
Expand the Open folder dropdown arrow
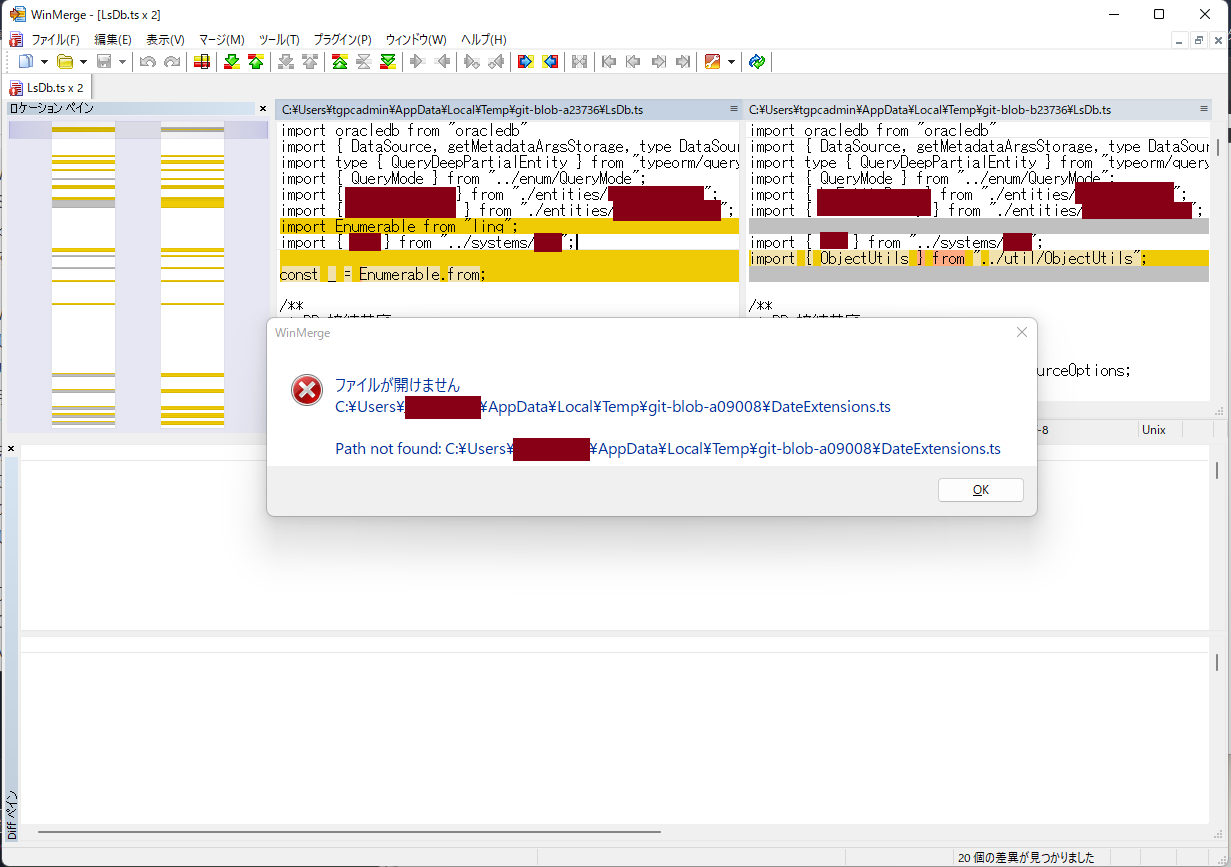pos(83,62)
